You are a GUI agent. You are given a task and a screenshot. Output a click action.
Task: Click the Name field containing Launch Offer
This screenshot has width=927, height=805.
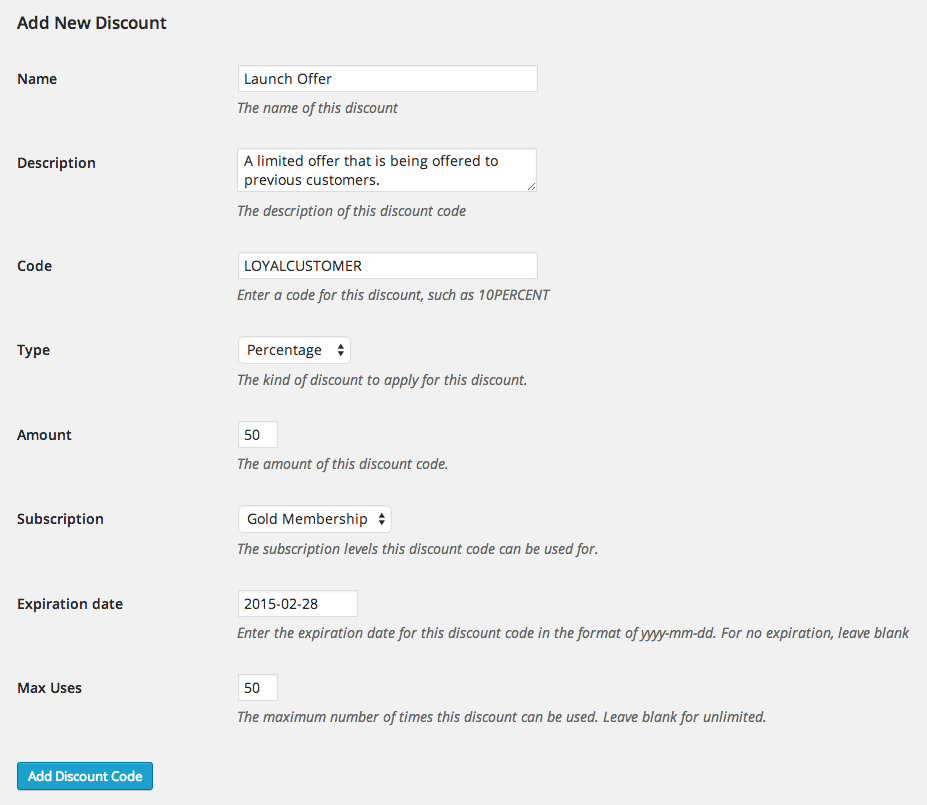click(x=387, y=79)
